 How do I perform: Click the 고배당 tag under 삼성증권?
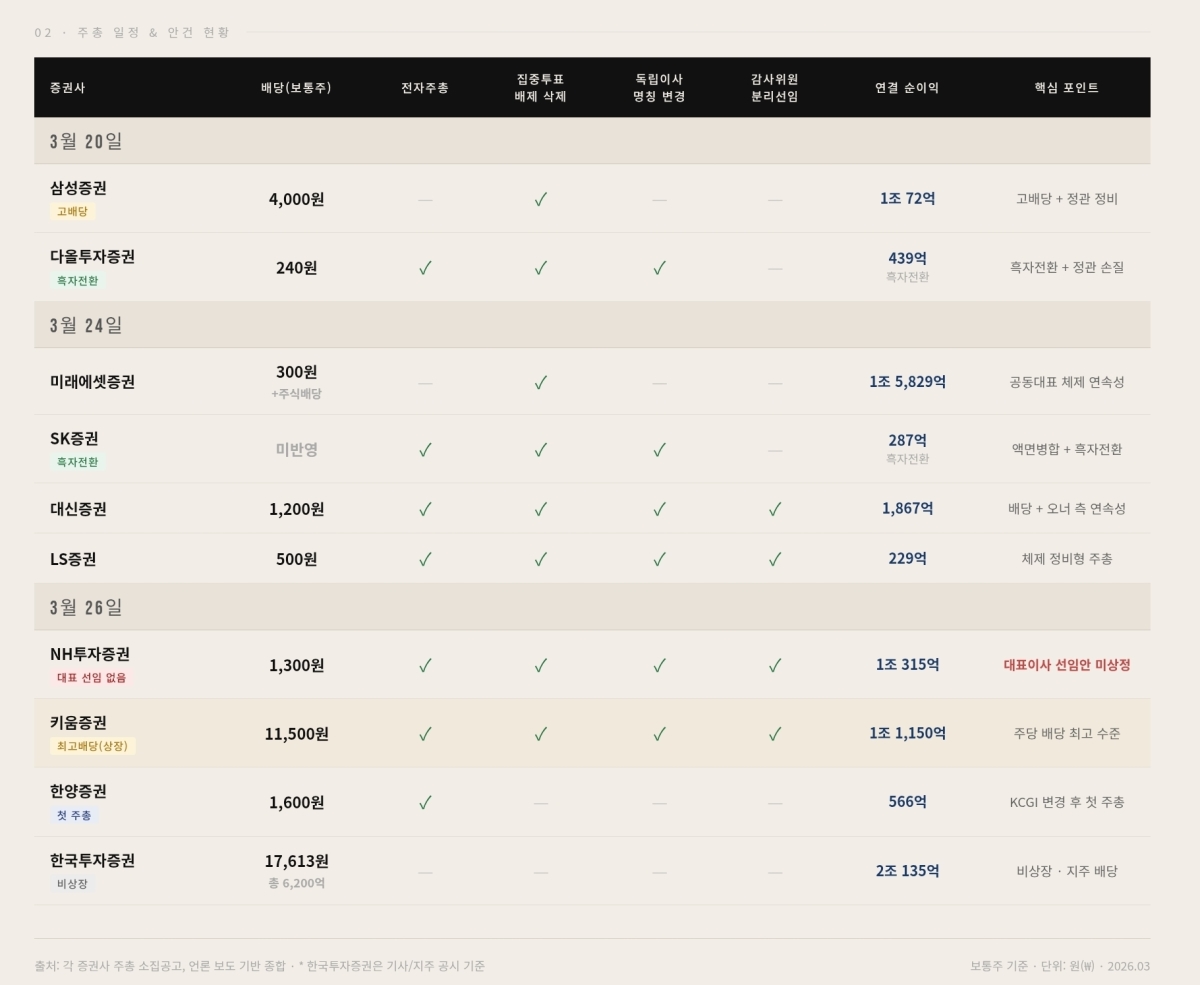pyautogui.click(x=73, y=212)
